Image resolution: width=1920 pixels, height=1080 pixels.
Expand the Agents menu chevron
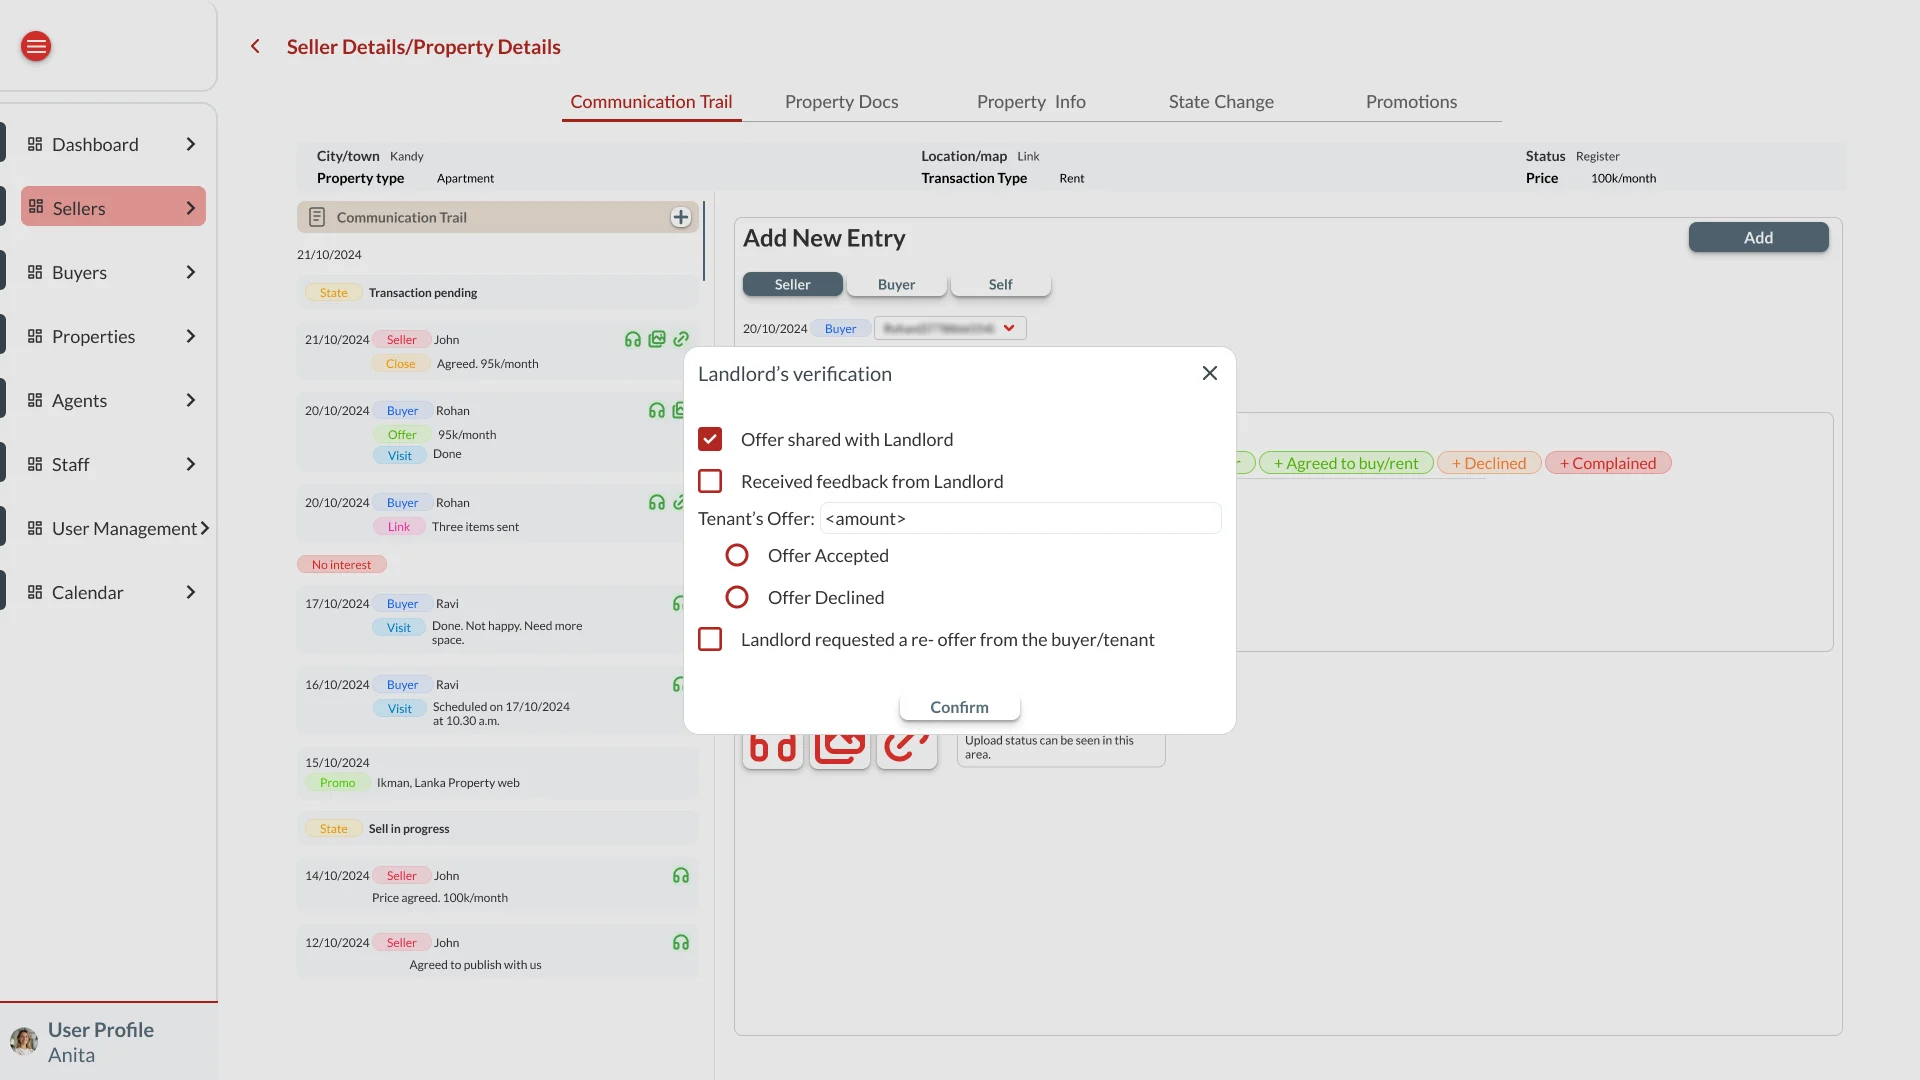[191, 400]
